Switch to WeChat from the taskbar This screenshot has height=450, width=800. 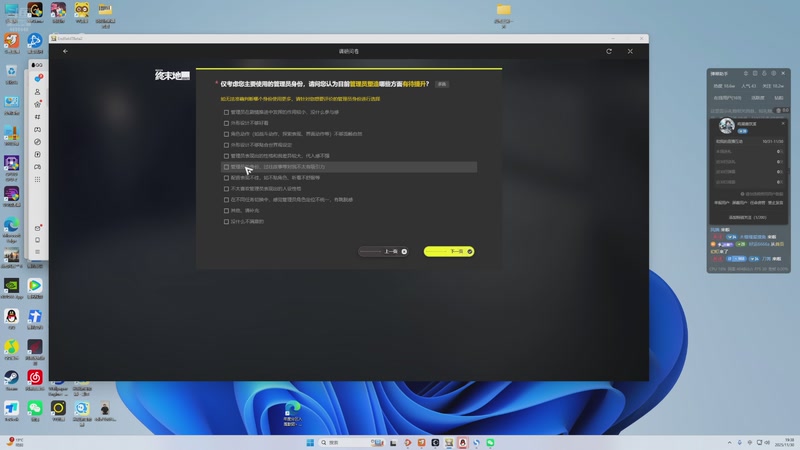490,442
